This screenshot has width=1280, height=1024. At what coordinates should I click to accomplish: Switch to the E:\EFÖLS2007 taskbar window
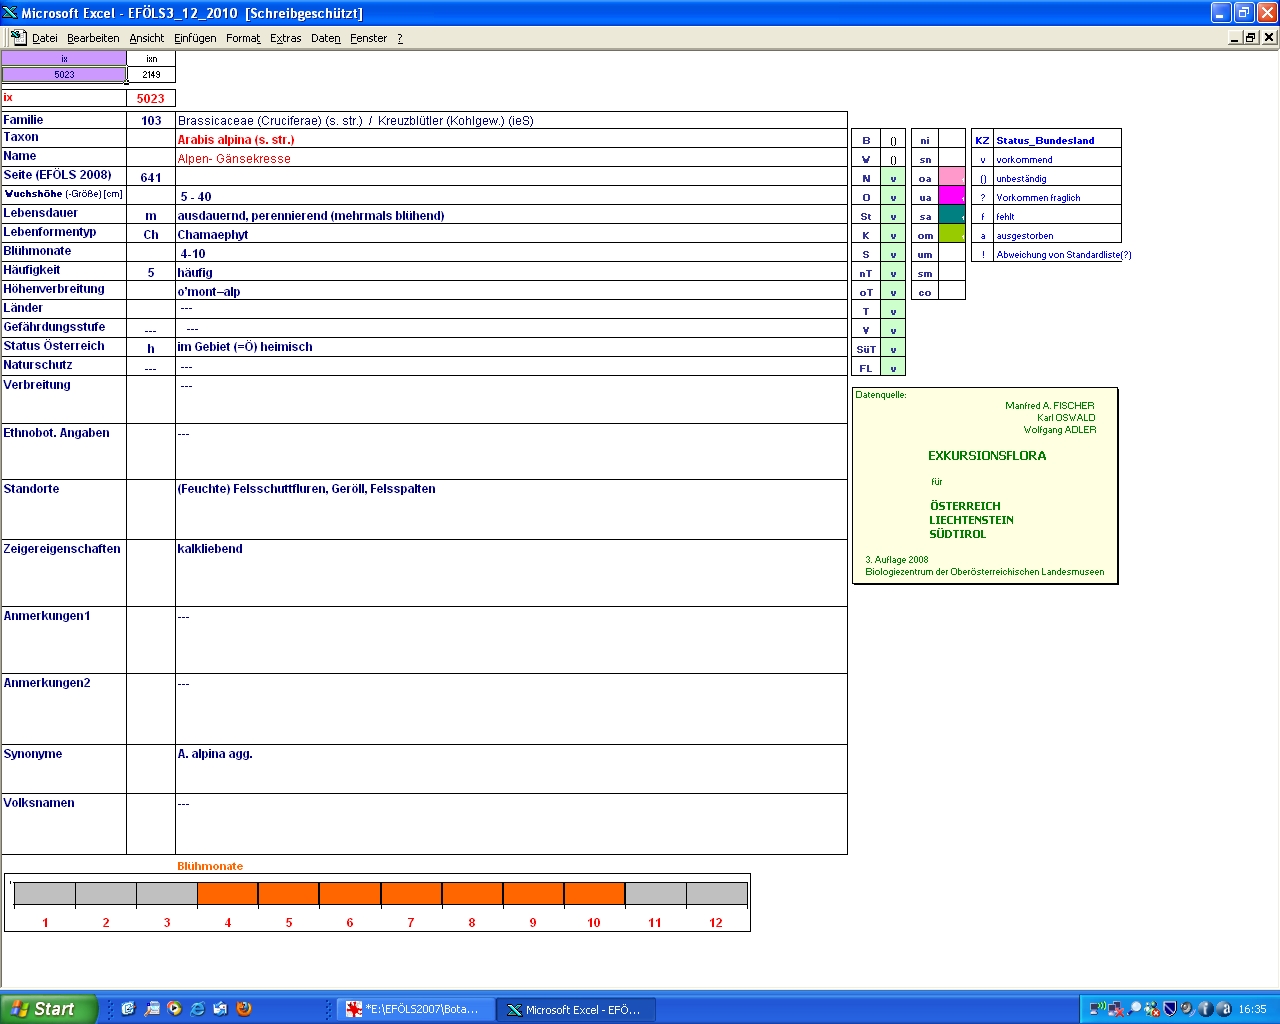(x=416, y=1009)
